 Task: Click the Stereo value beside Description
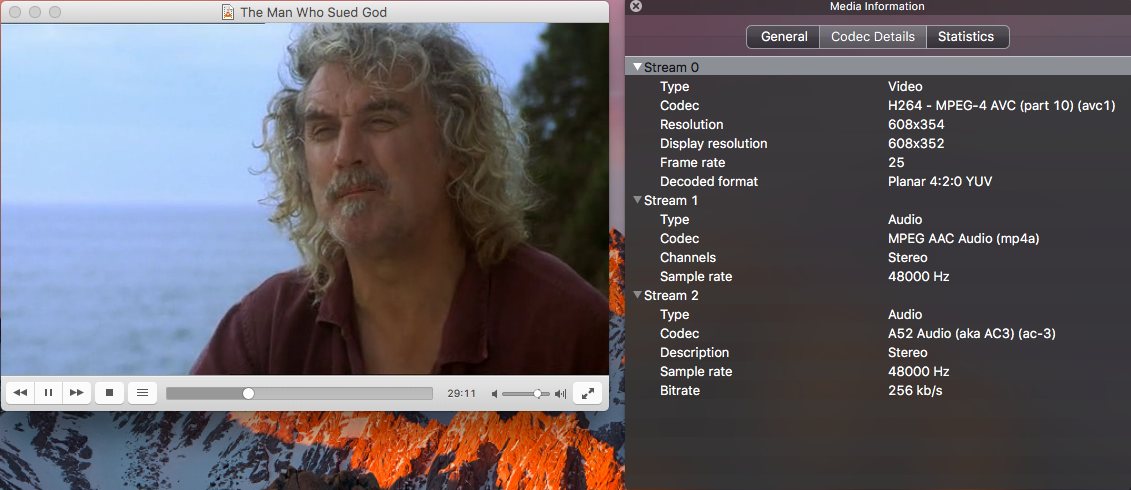907,353
